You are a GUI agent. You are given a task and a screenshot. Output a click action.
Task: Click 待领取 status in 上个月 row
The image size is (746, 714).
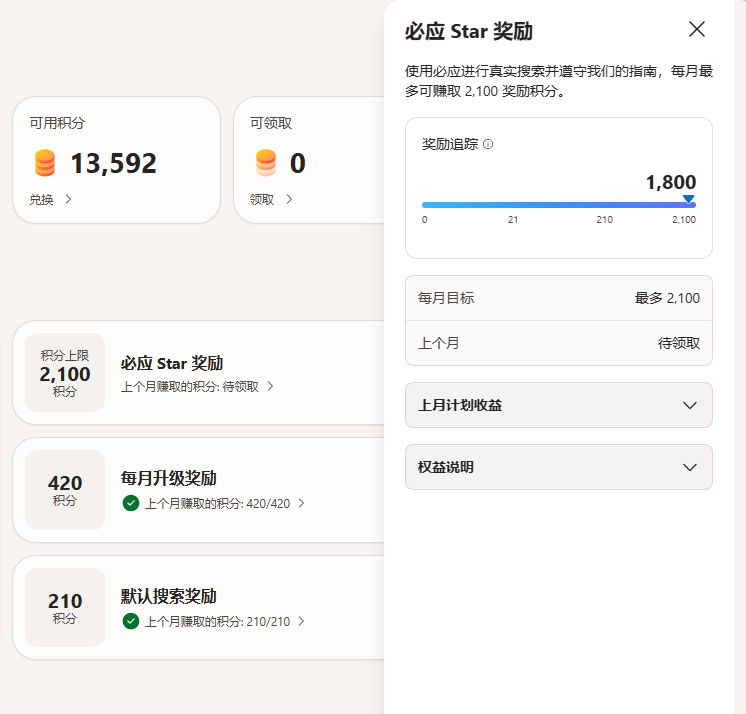(x=678, y=343)
